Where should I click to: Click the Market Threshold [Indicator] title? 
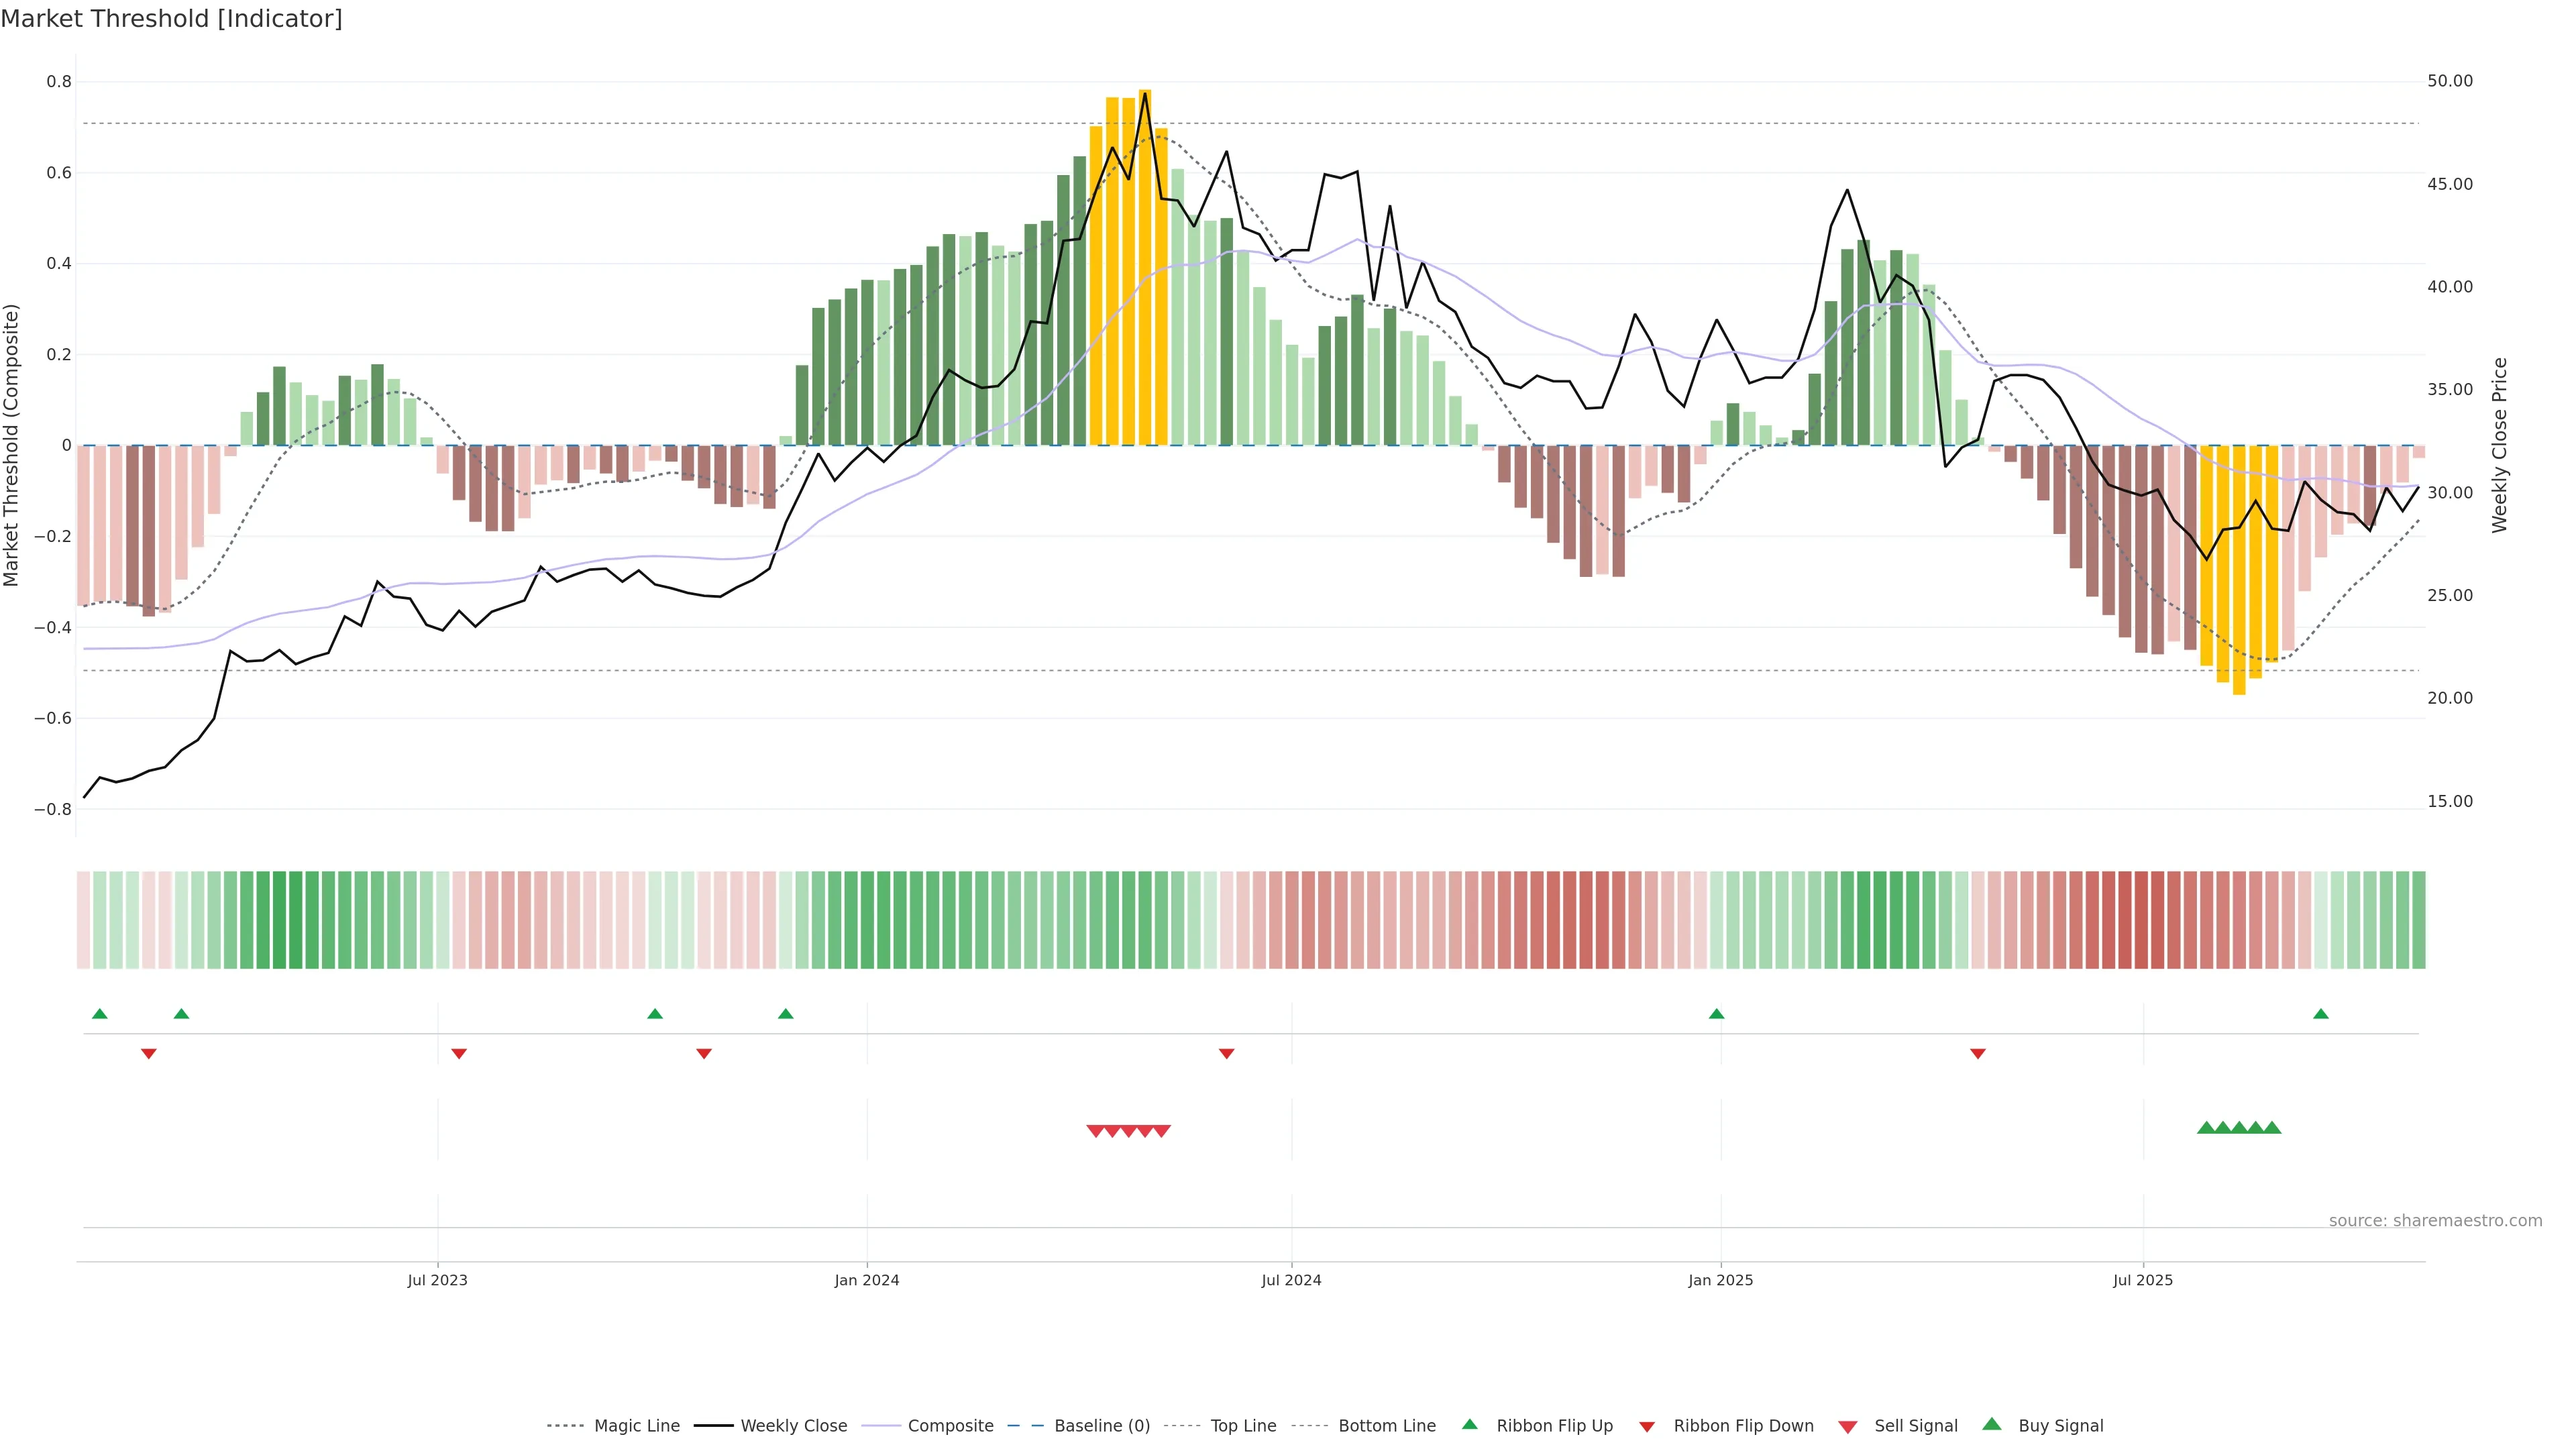[x=171, y=19]
